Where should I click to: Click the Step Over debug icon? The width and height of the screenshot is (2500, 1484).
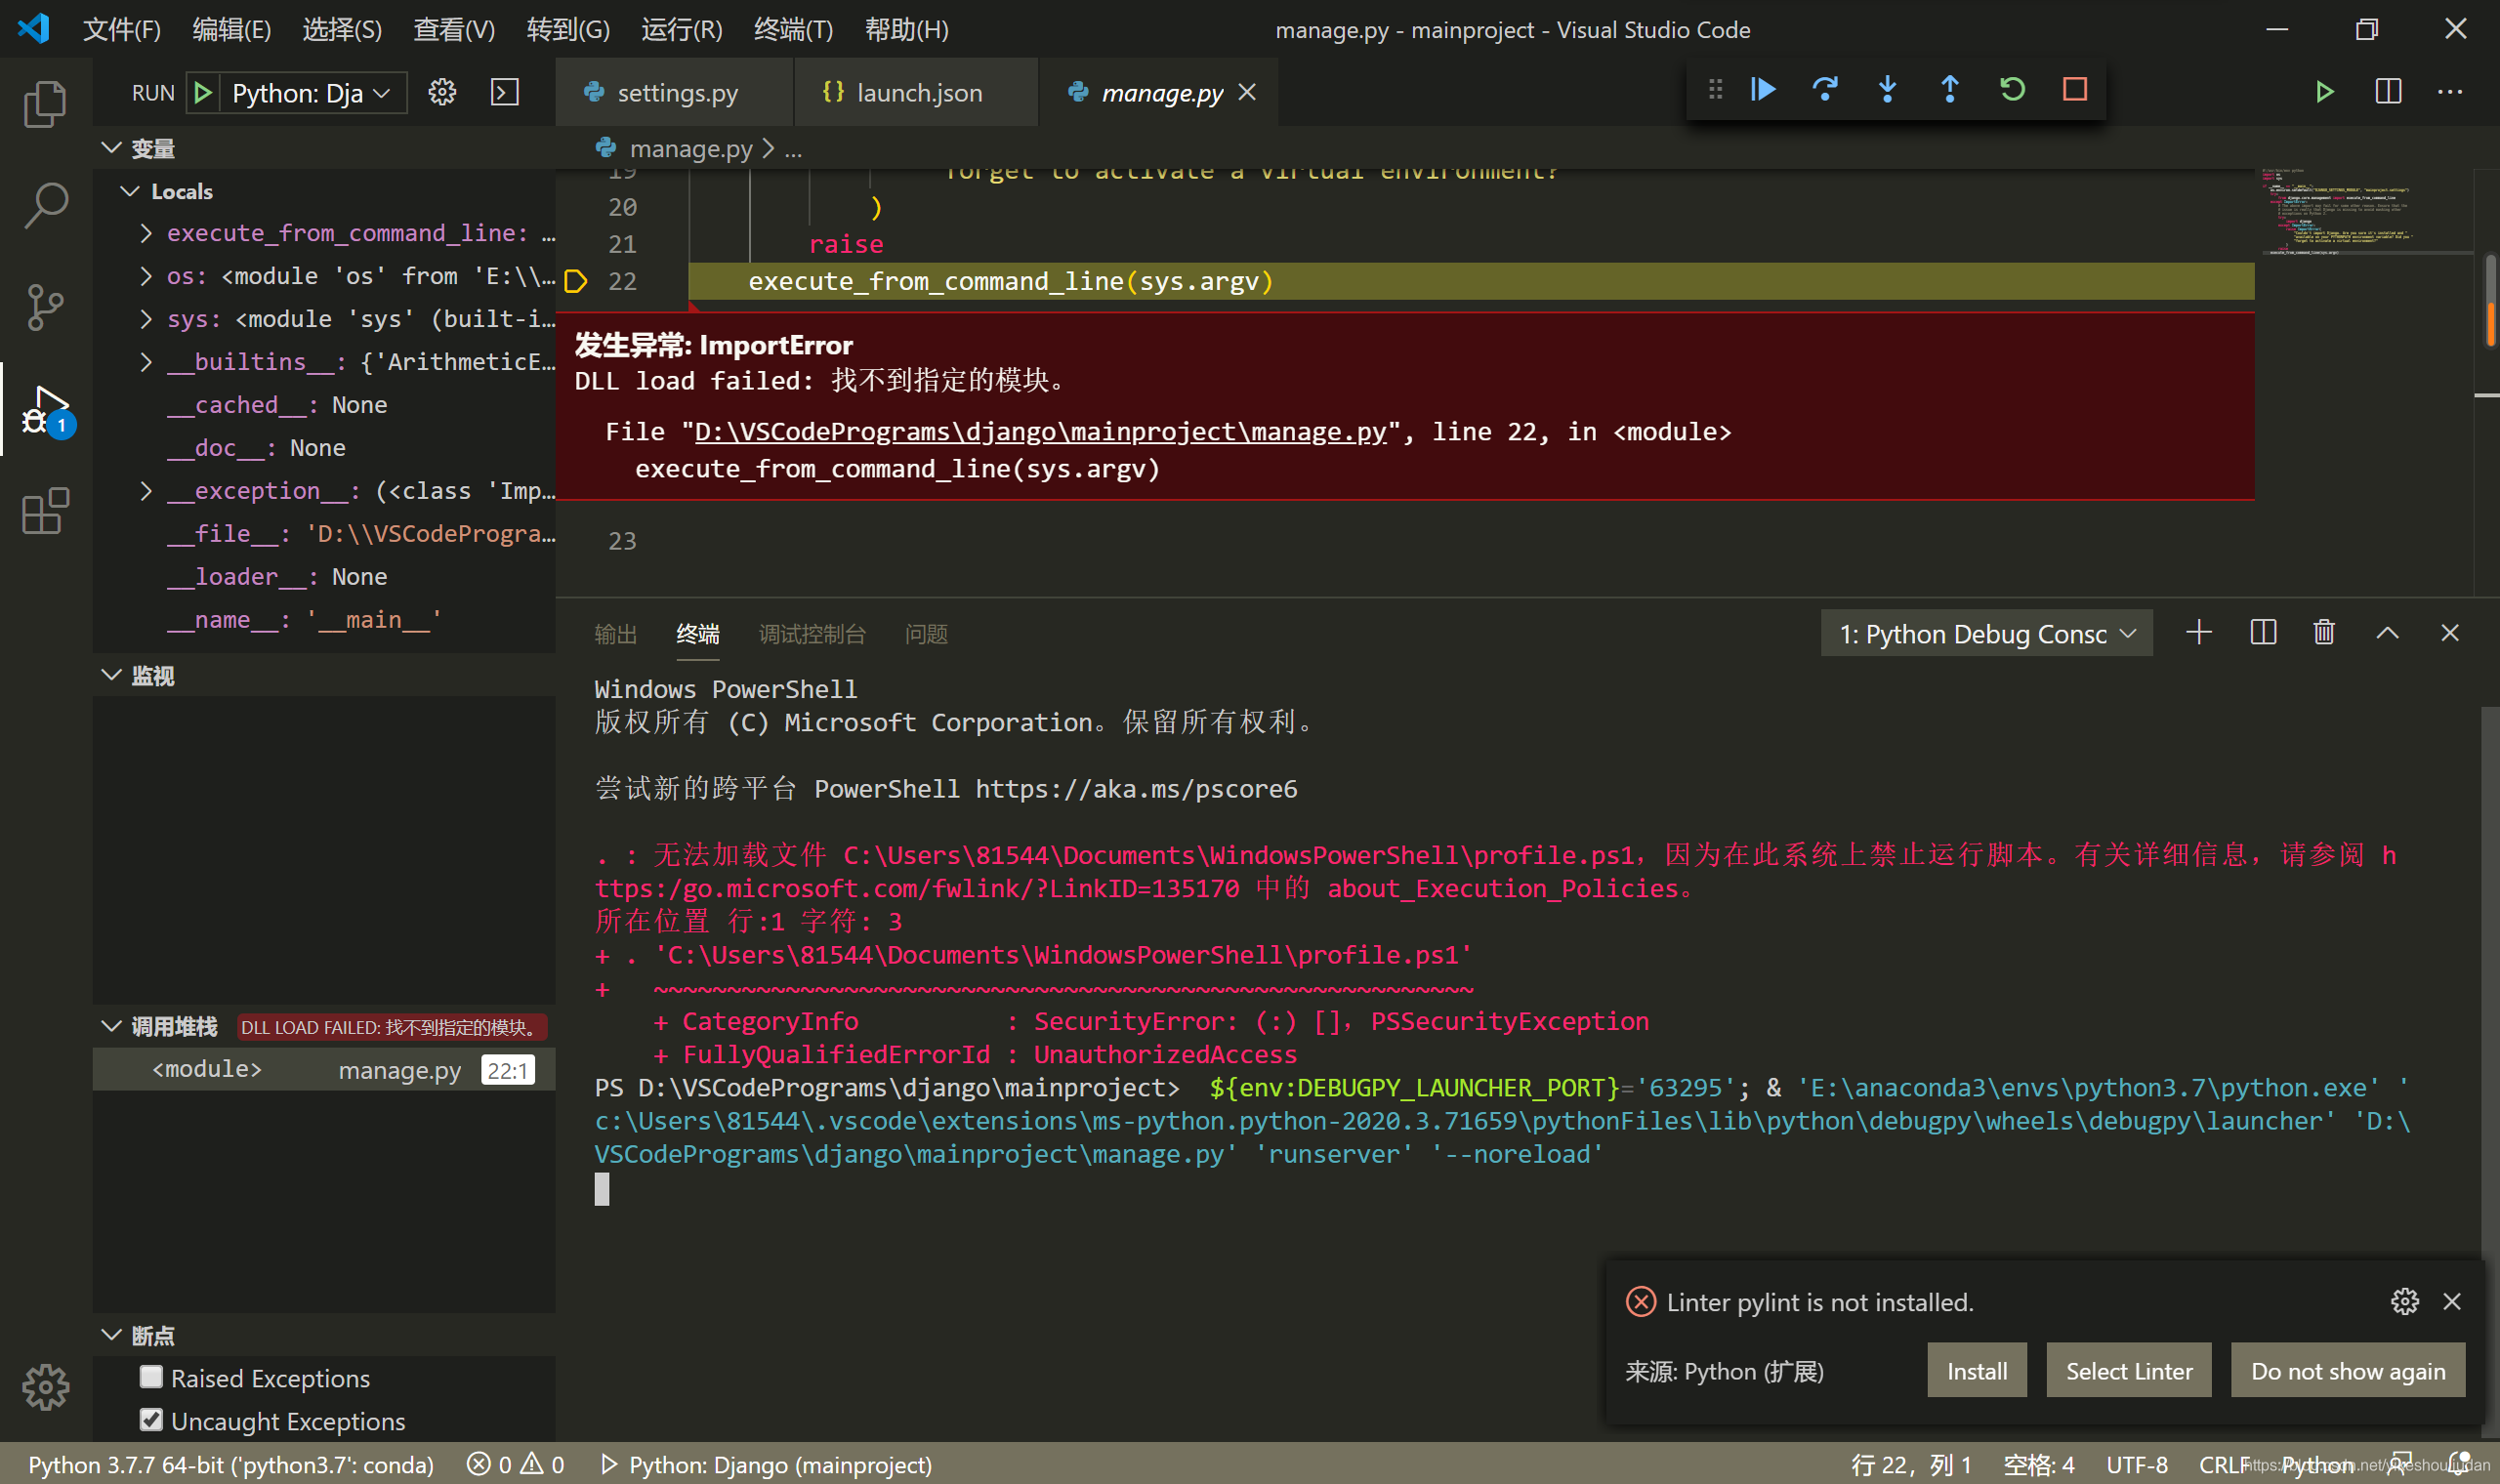click(x=1825, y=90)
